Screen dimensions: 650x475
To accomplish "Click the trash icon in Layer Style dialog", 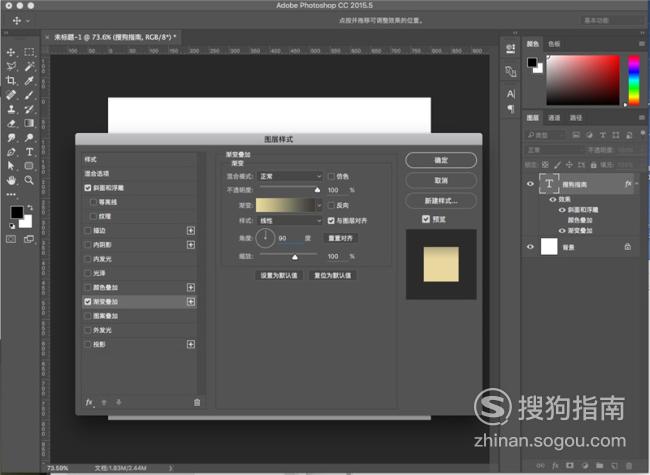I will 197,402.
